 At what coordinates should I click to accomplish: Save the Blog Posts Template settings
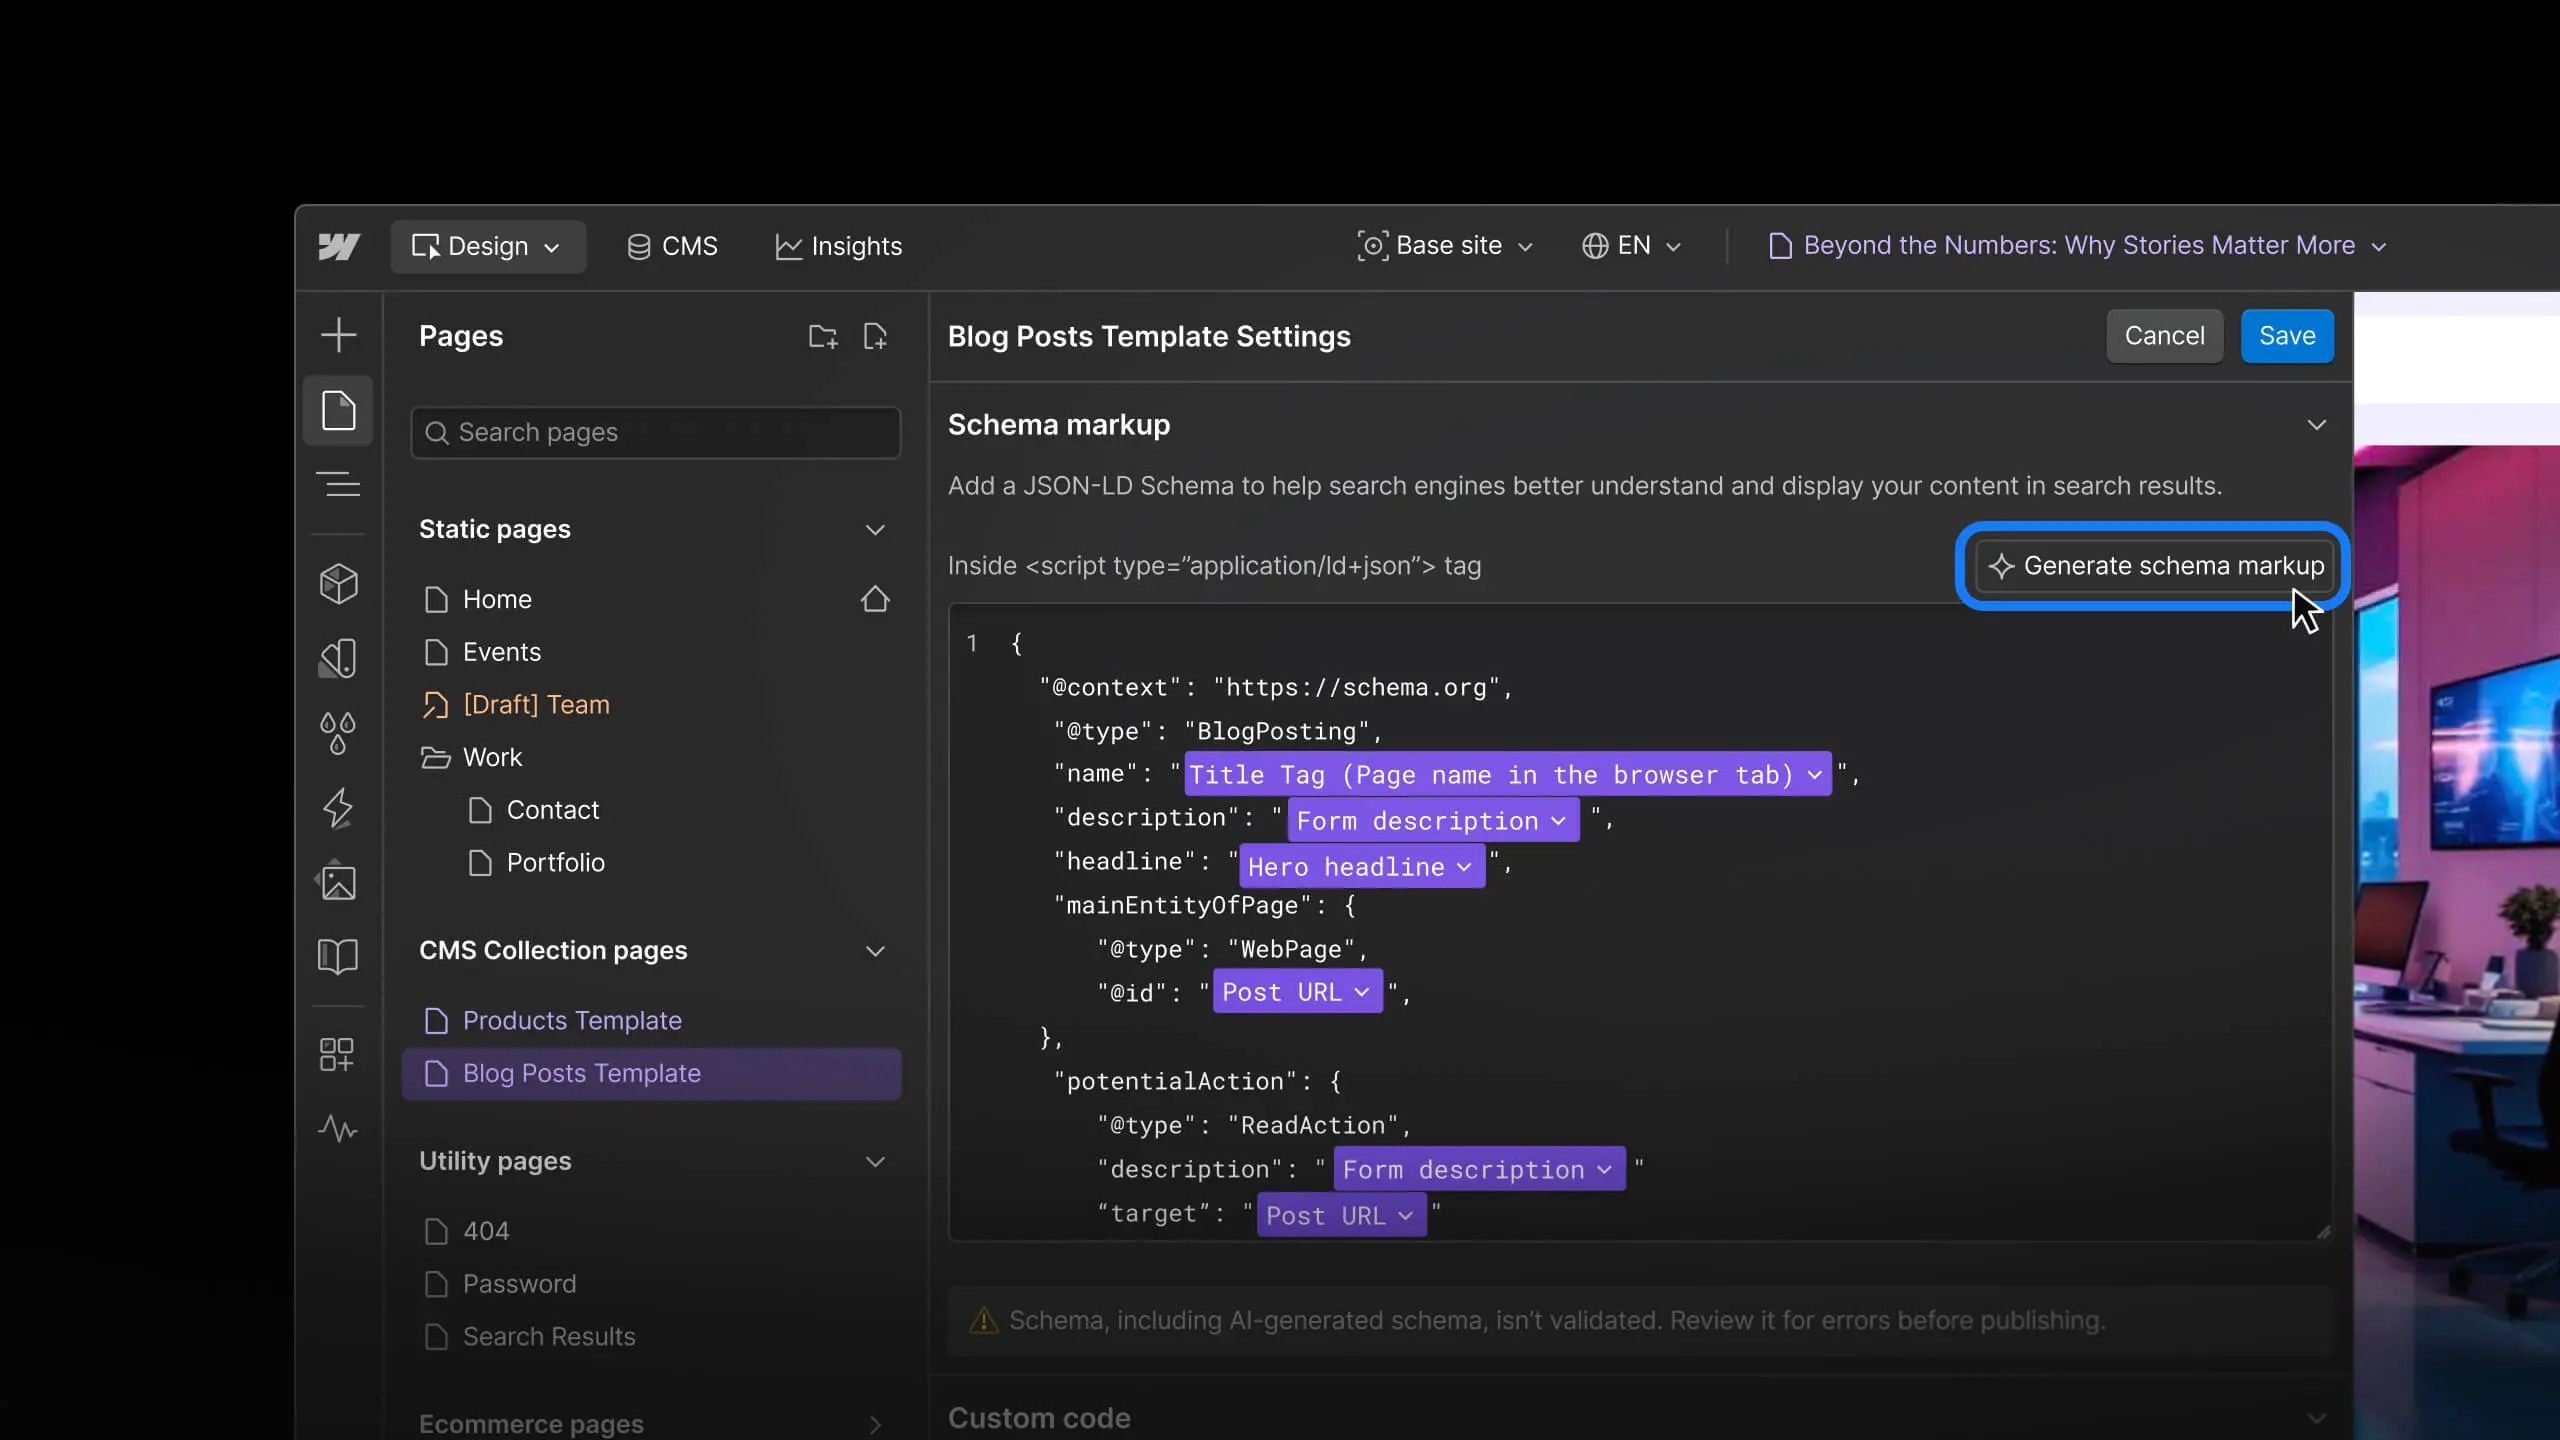click(x=2286, y=335)
